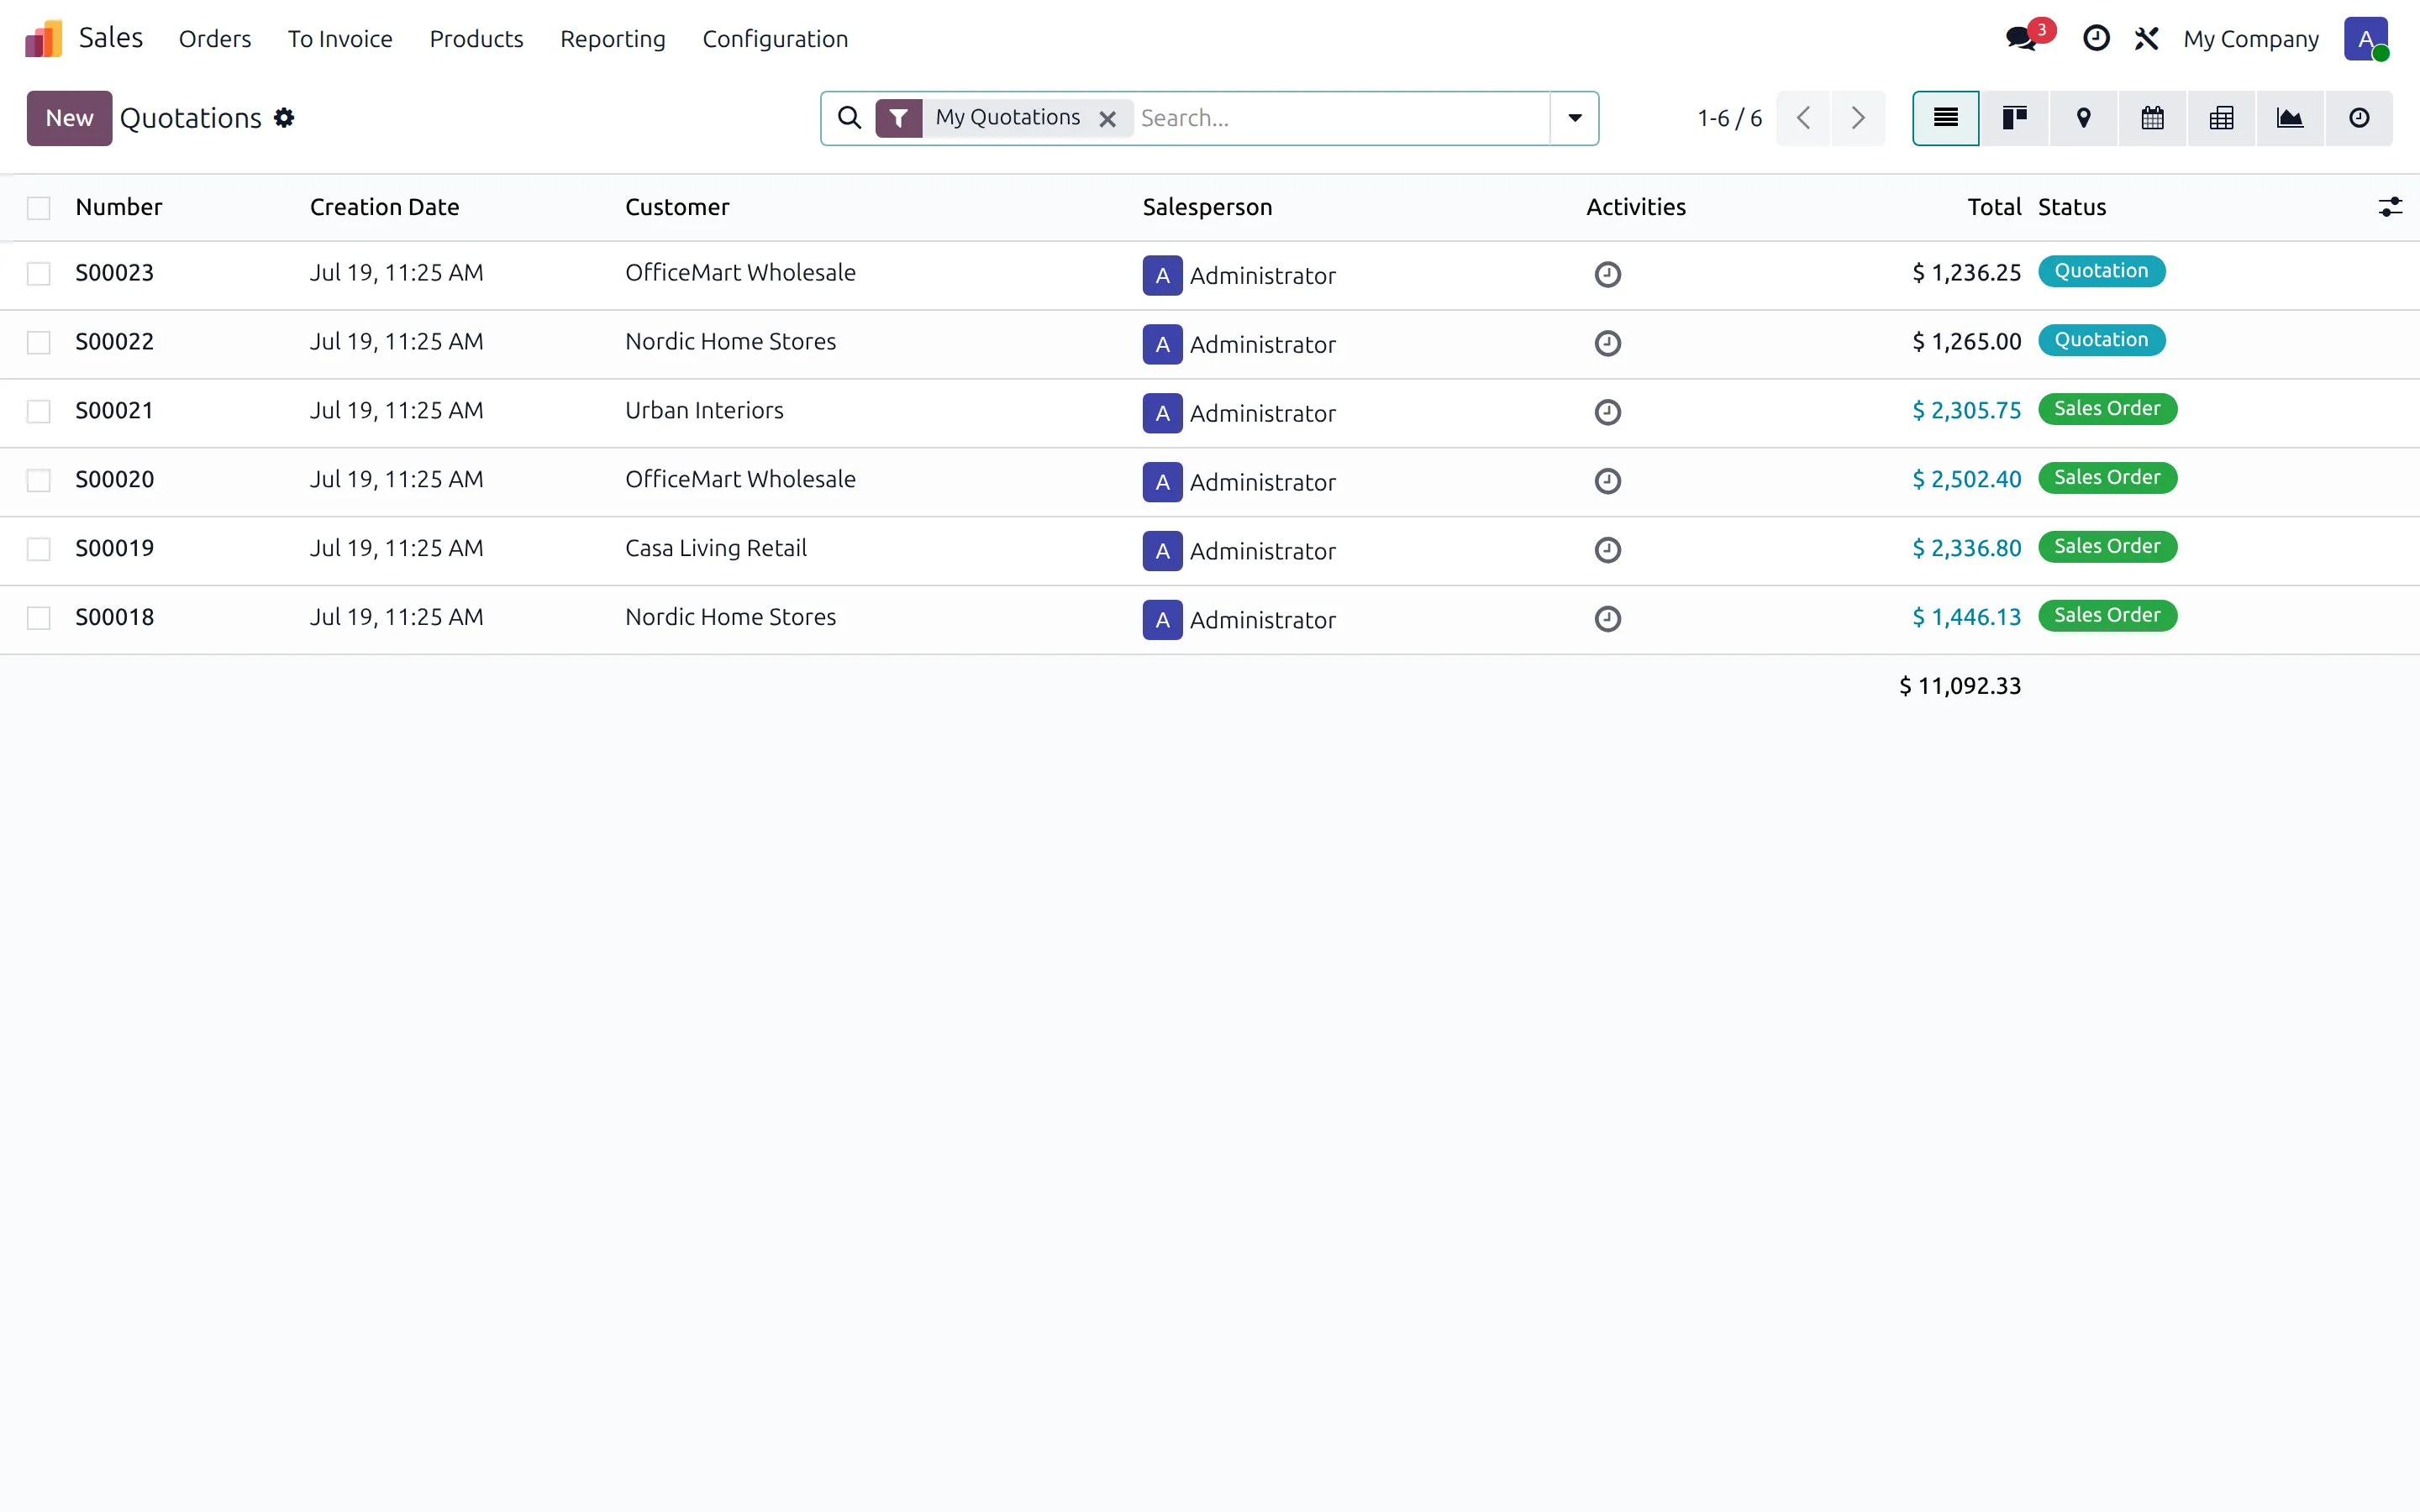Open the To Invoice menu
Image resolution: width=2420 pixels, height=1512 pixels.
pyautogui.click(x=340, y=39)
